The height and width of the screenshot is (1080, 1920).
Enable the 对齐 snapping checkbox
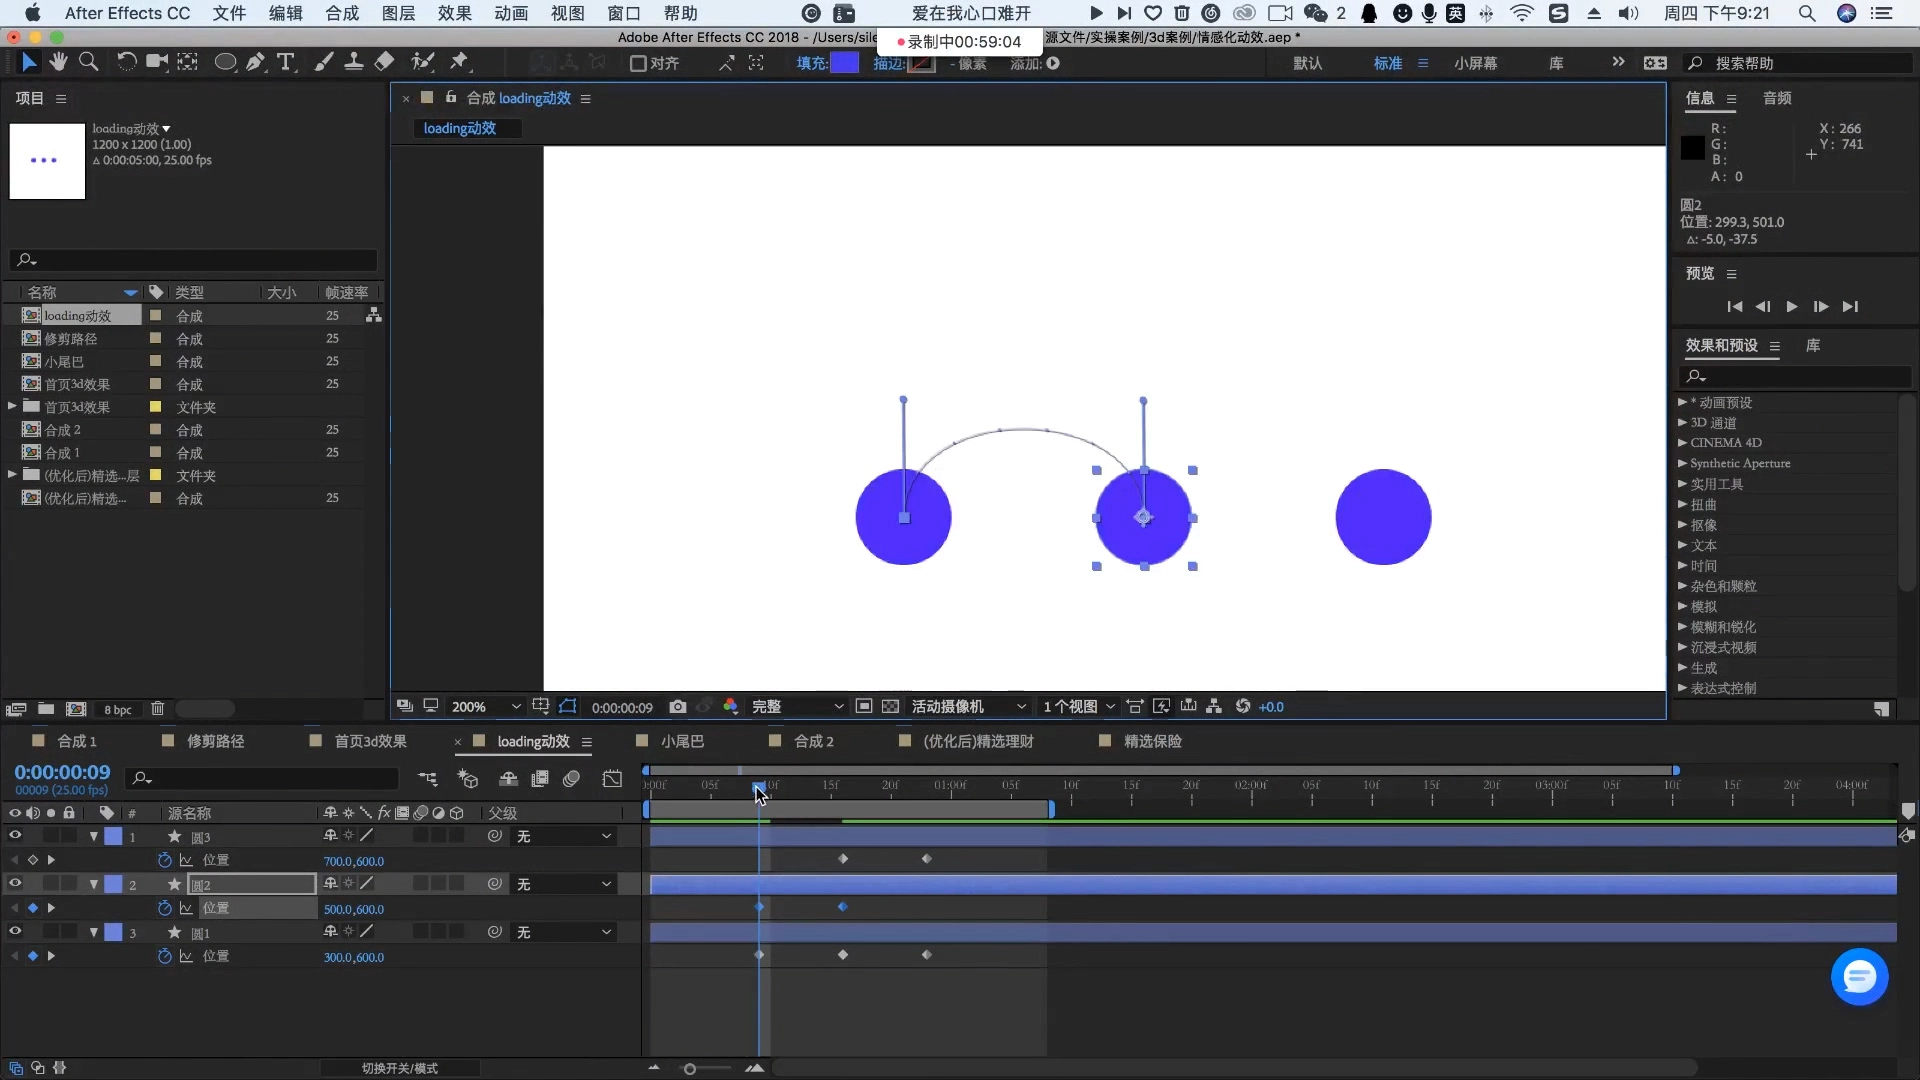[638, 63]
